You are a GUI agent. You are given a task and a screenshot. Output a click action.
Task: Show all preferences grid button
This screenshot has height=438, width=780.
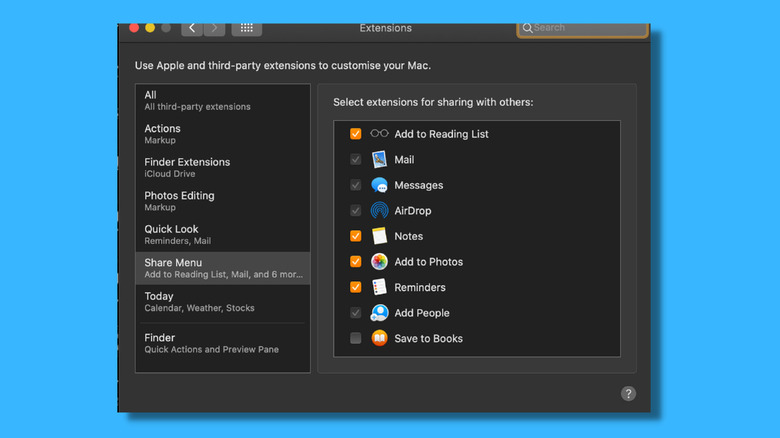pyautogui.click(x=246, y=28)
